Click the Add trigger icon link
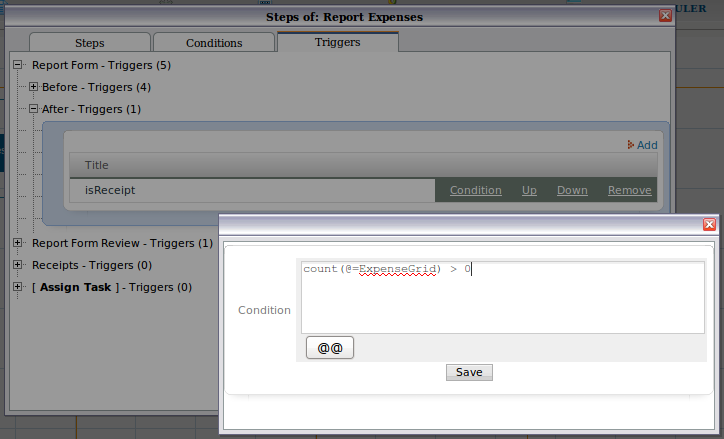 [642, 145]
